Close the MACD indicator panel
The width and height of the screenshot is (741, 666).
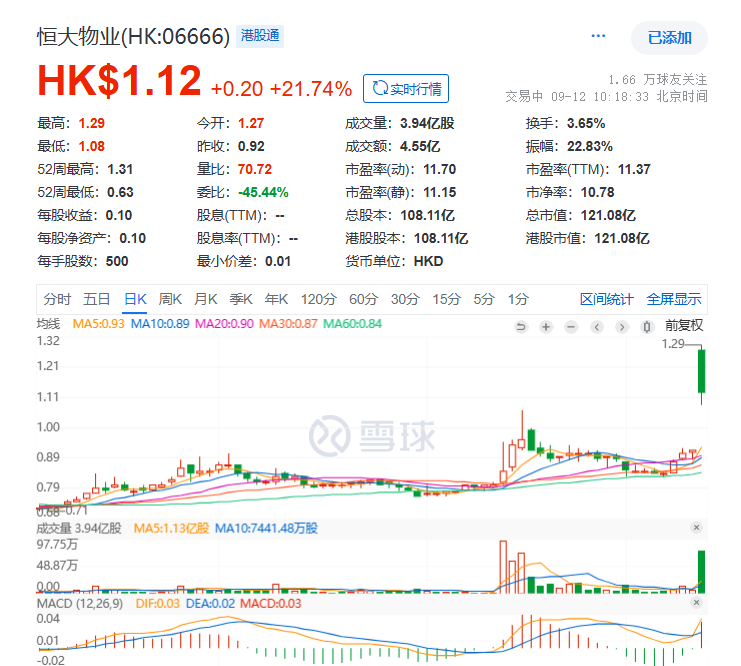coord(696,603)
